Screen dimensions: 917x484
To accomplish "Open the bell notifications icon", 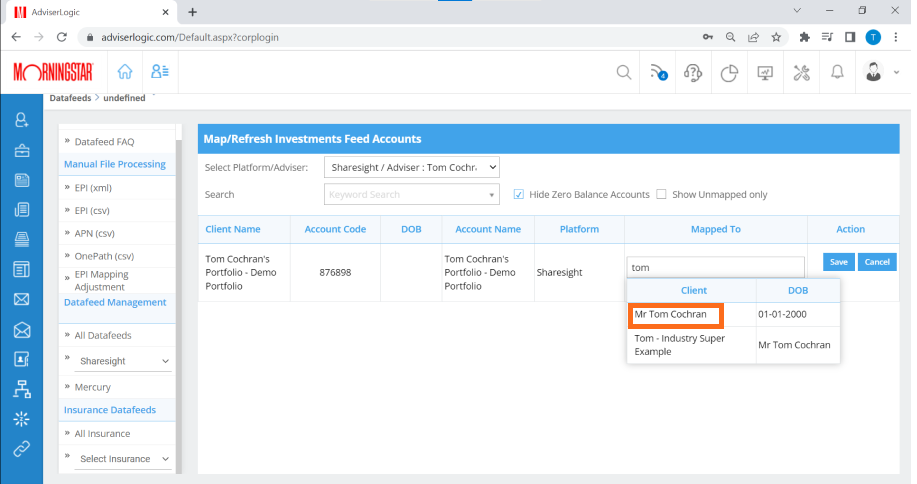I will tap(837, 72).
